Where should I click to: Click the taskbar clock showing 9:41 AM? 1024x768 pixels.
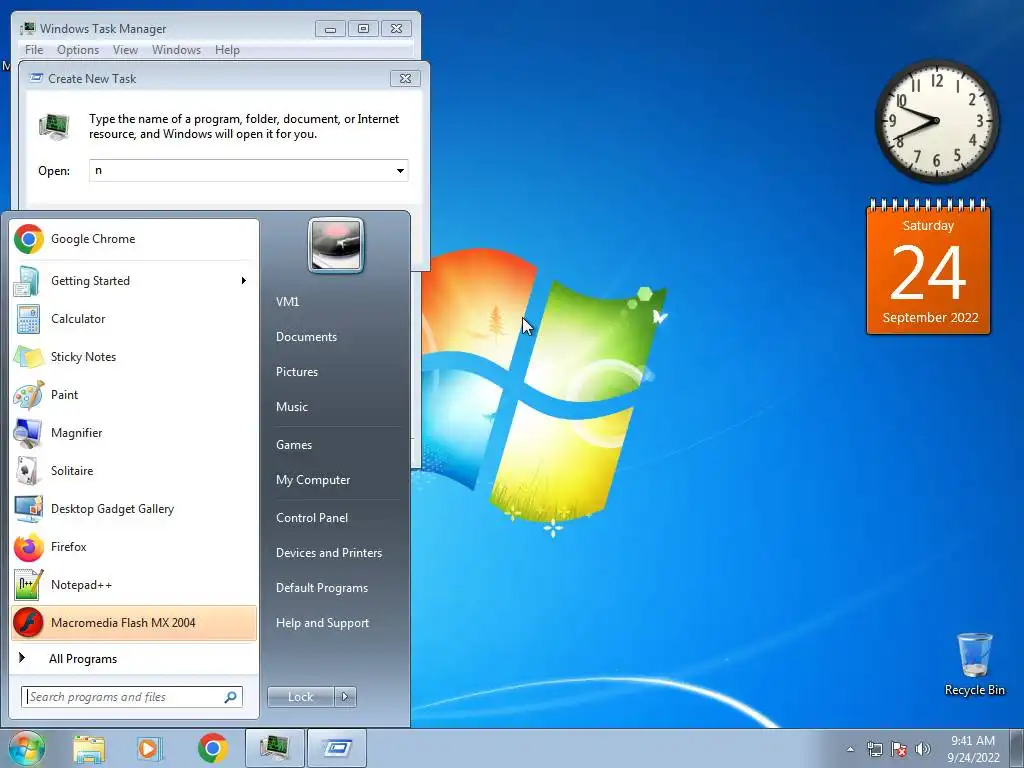(972, 749)
